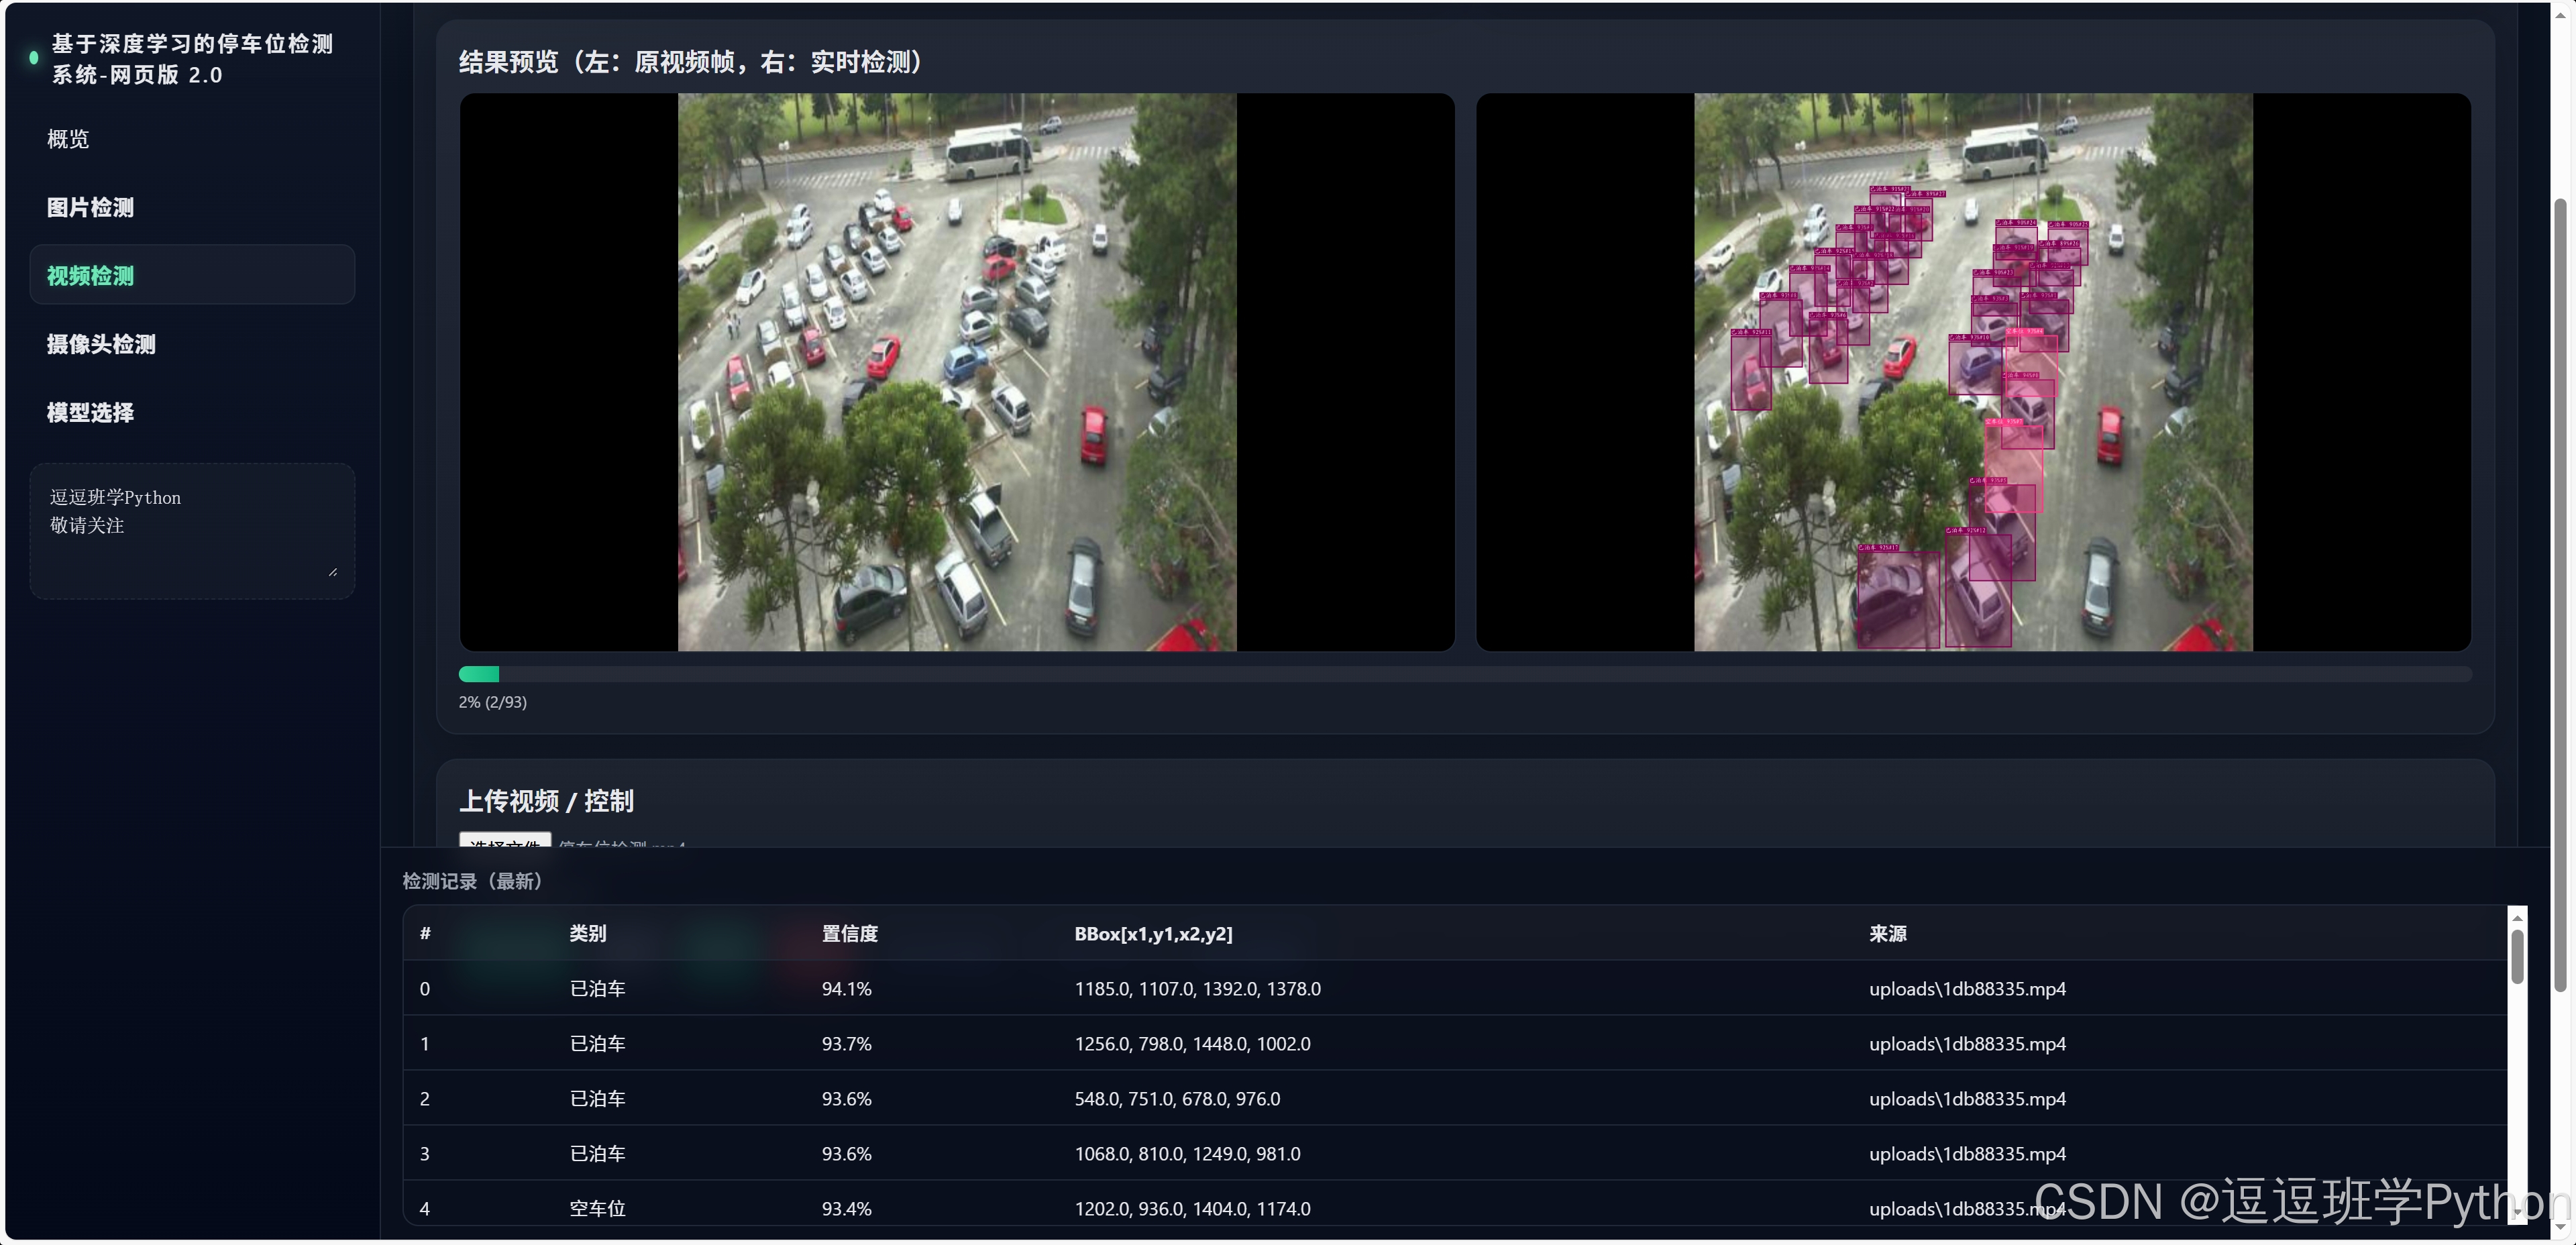2576x1245 pixels.
Task: Click bbox 1185.0, 1107.0, 1392.0, 1378.0
Action: tap(1197, 988)
